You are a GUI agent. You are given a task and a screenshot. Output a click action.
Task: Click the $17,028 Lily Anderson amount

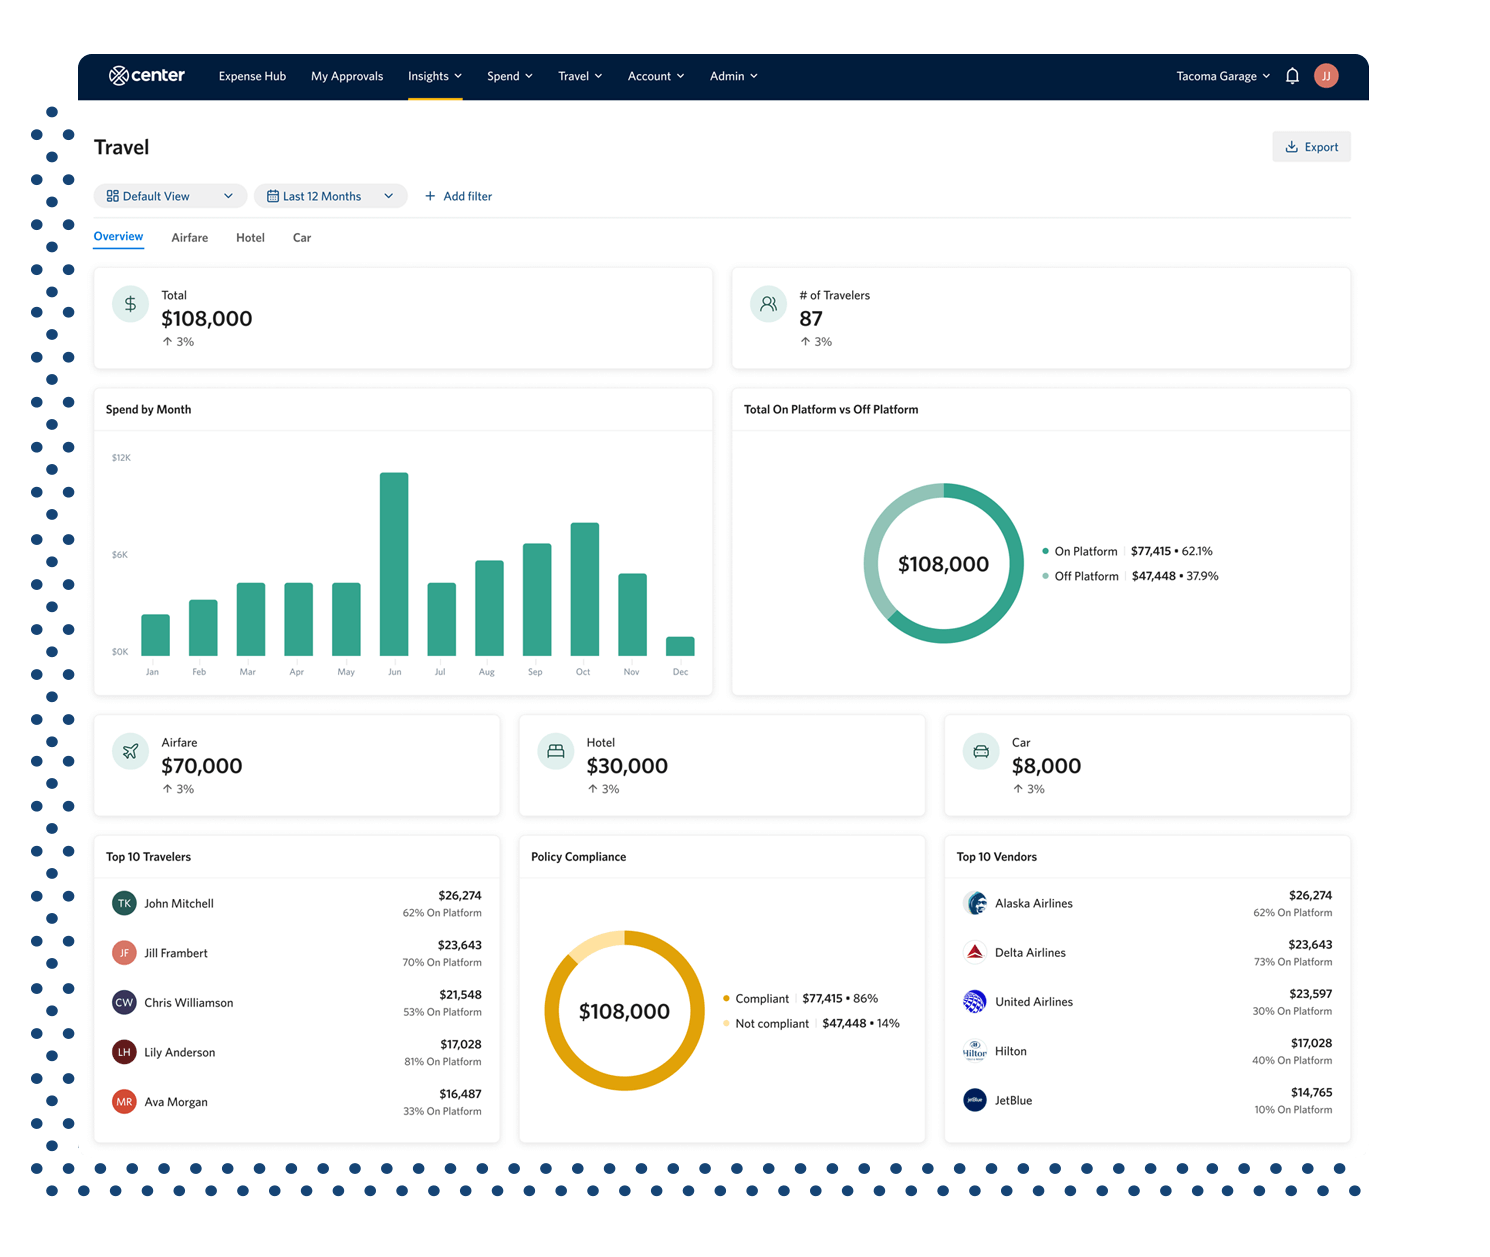click(x=461, y=1044)
